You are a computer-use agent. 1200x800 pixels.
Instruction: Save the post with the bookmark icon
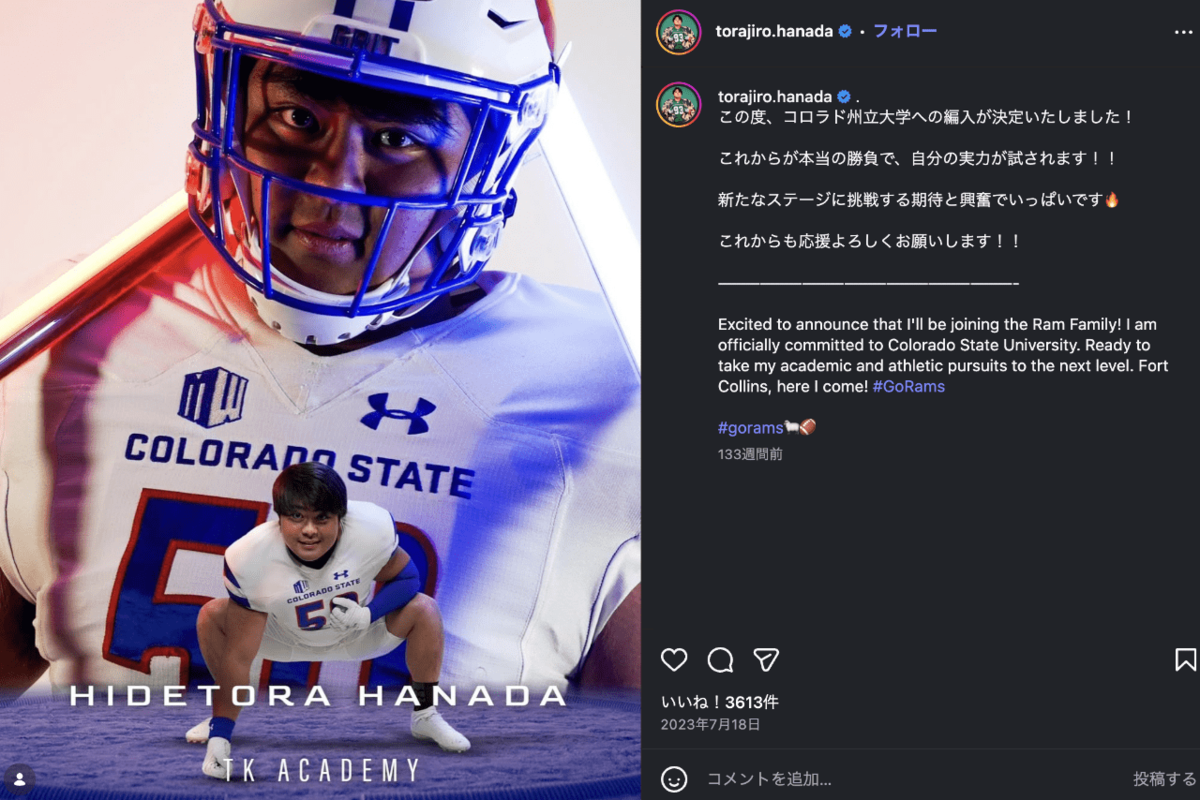tap(1185, 660)
